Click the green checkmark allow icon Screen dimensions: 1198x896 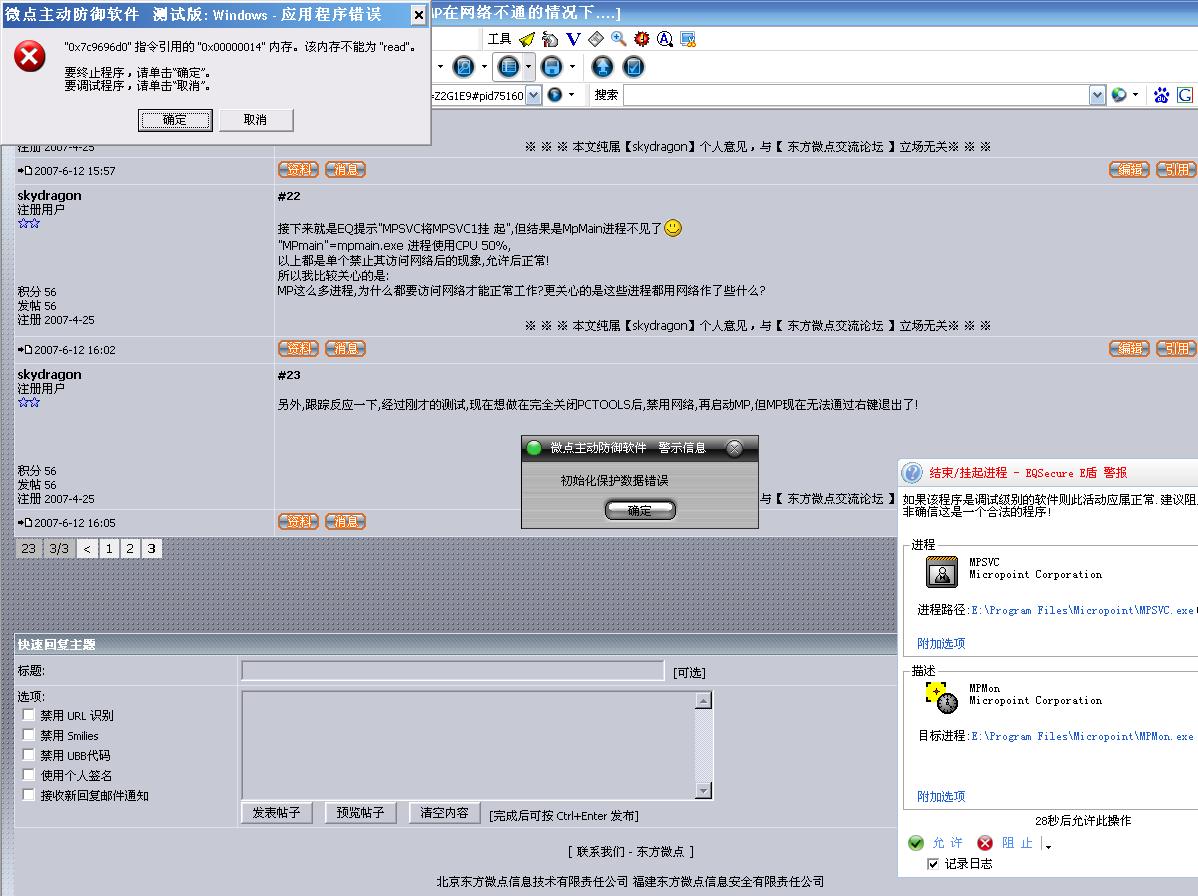pos(915,843)
